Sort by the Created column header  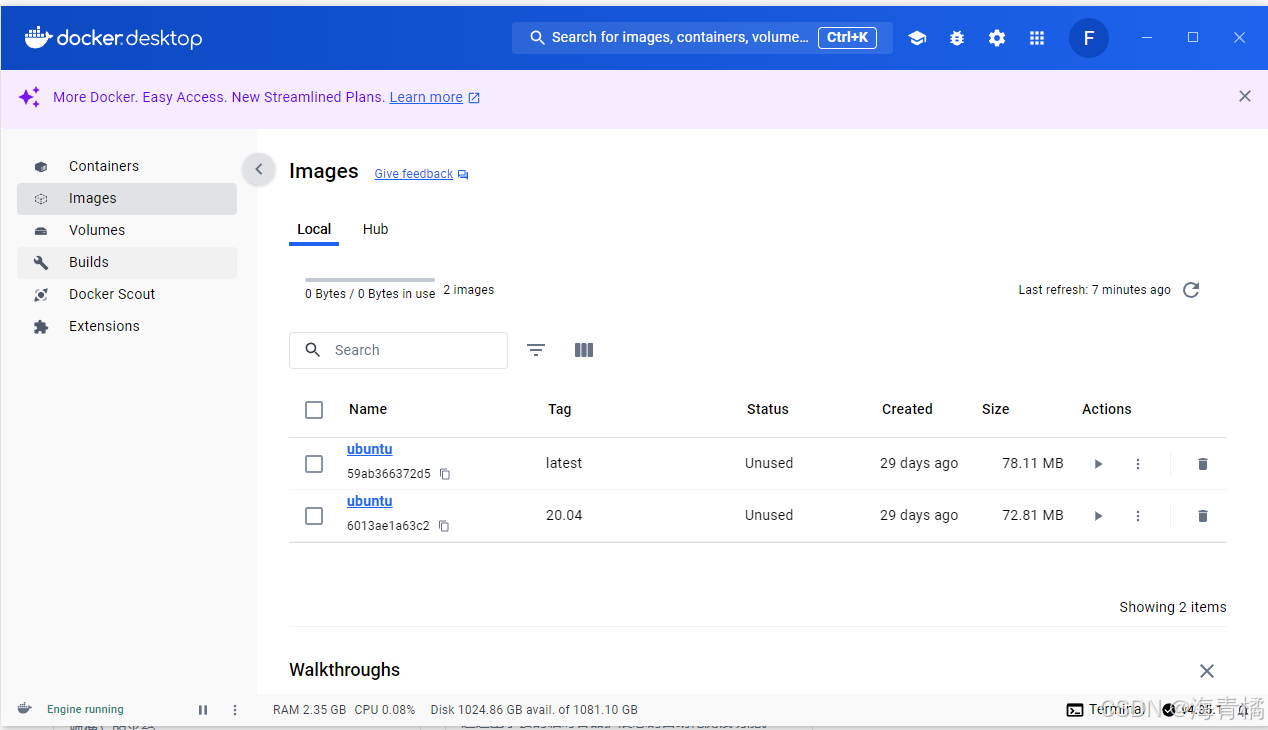pos(907,409)
